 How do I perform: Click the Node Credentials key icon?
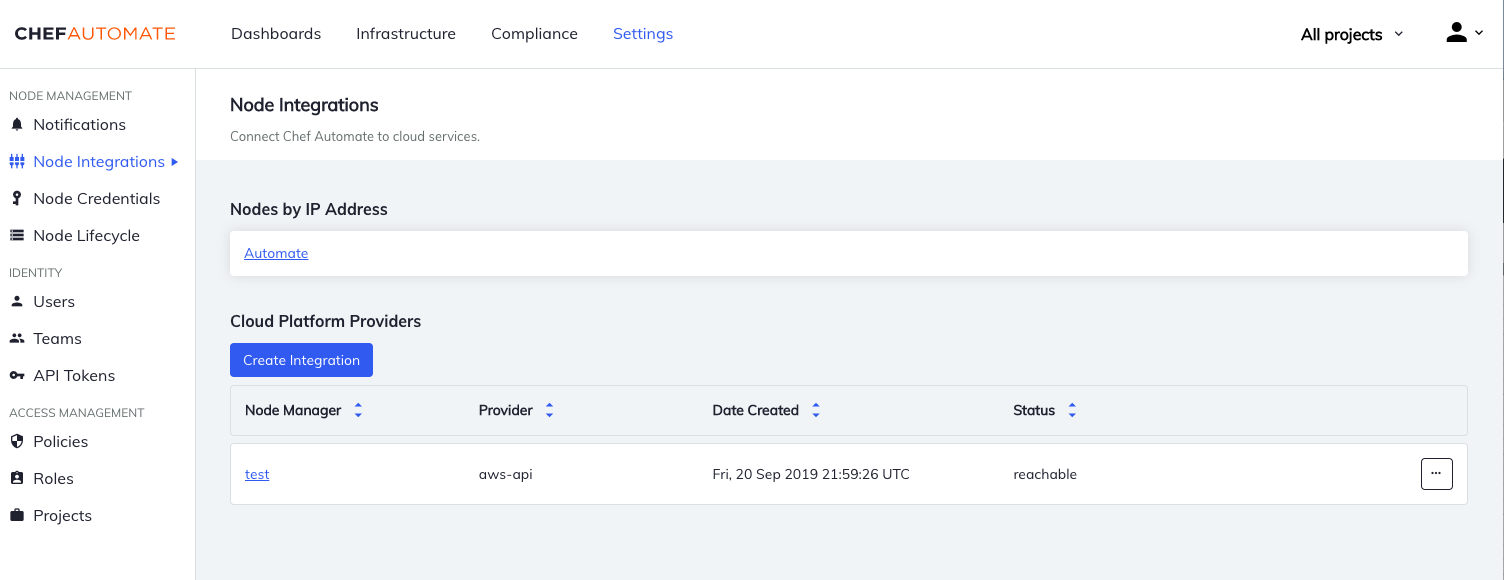coord(17,198)
